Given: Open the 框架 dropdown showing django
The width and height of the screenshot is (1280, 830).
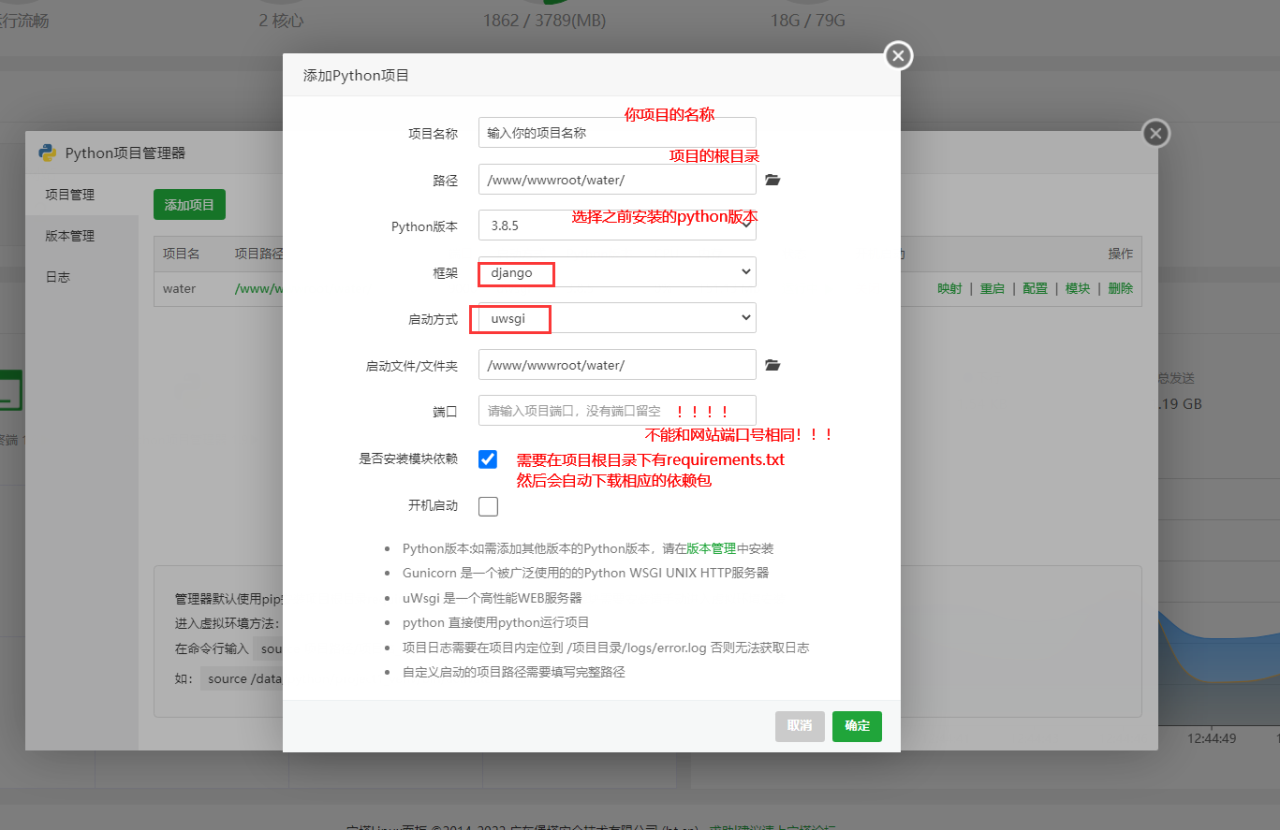Looking at the screenshot, I should [x=617, y=272].
